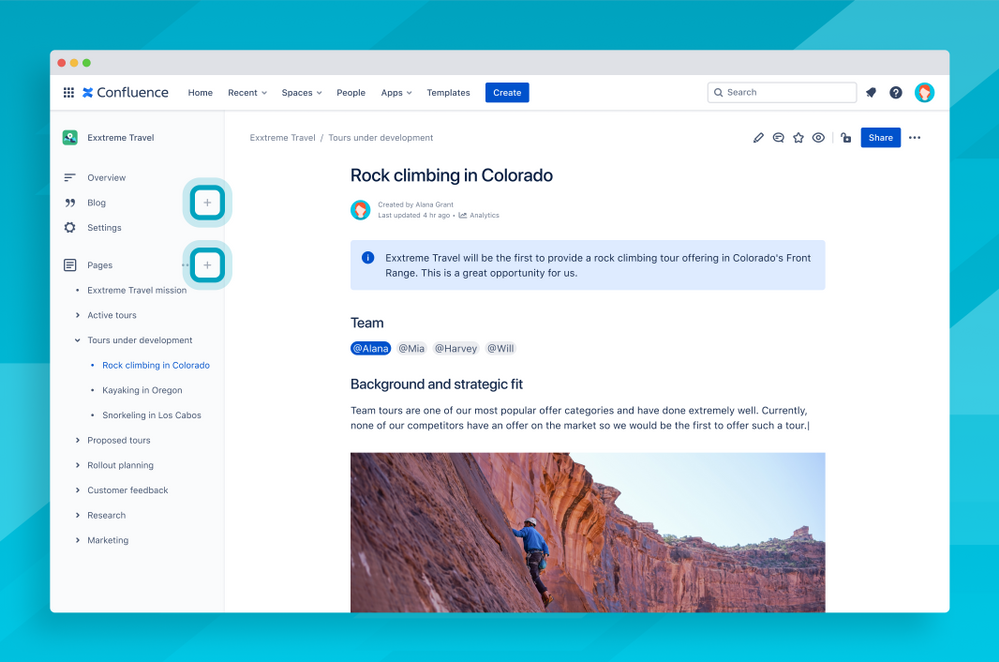Click the Blog quote icon

pyautogui.click(x=69, y=203)
